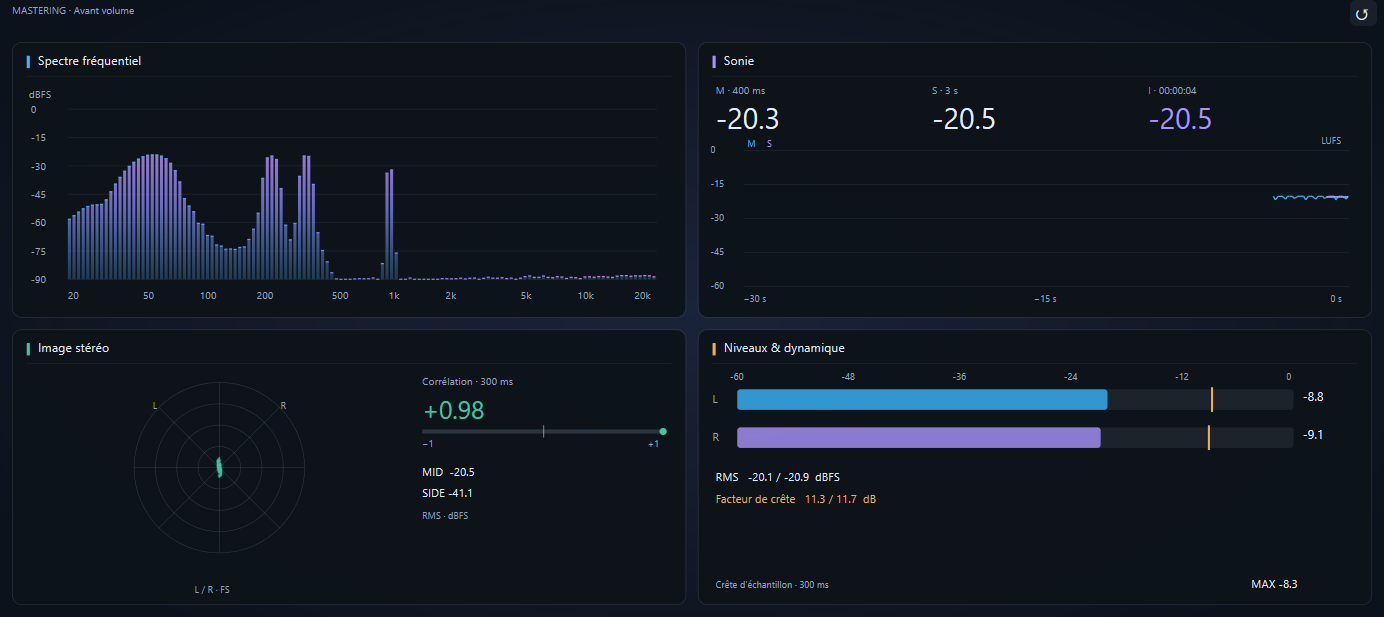Screen dimensions: 1384x617
Task: Click the "Niveaux & dynamique" panel title
Action: click(x=784, y=348)
